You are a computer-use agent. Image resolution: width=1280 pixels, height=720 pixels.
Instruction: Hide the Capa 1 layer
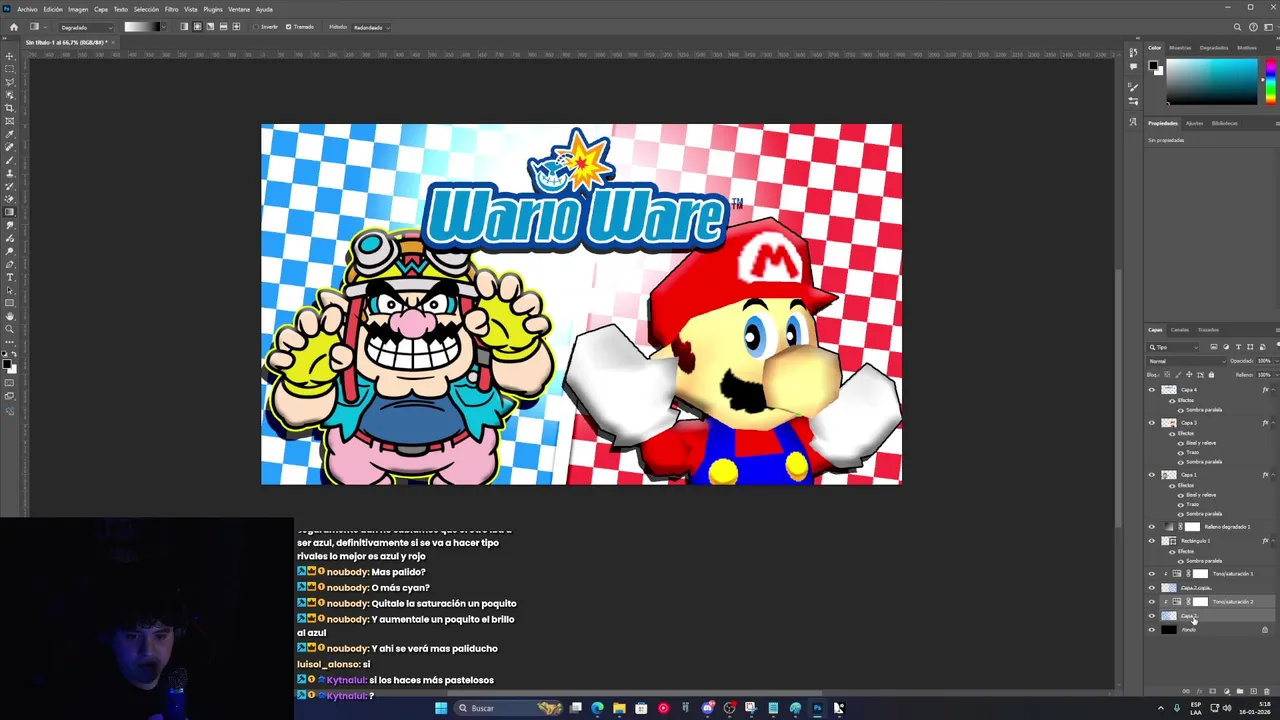1151,475
